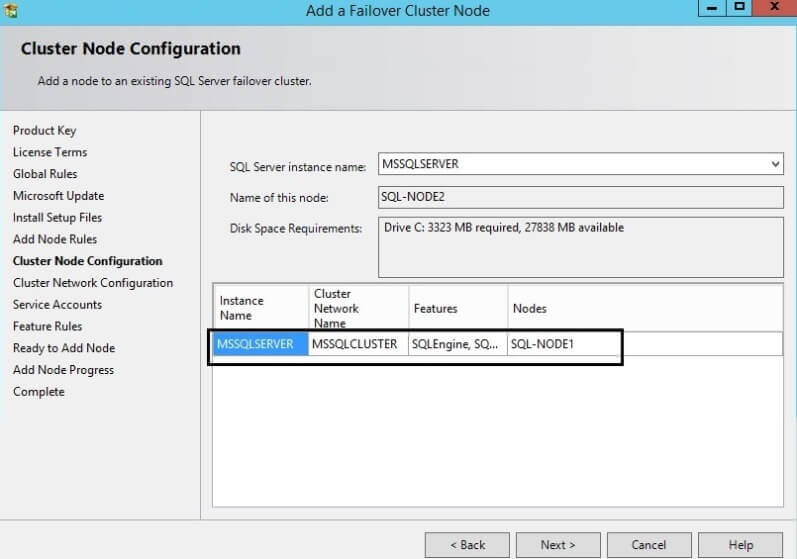
Task: Select the License Terms step
Action: coord(50,152)
